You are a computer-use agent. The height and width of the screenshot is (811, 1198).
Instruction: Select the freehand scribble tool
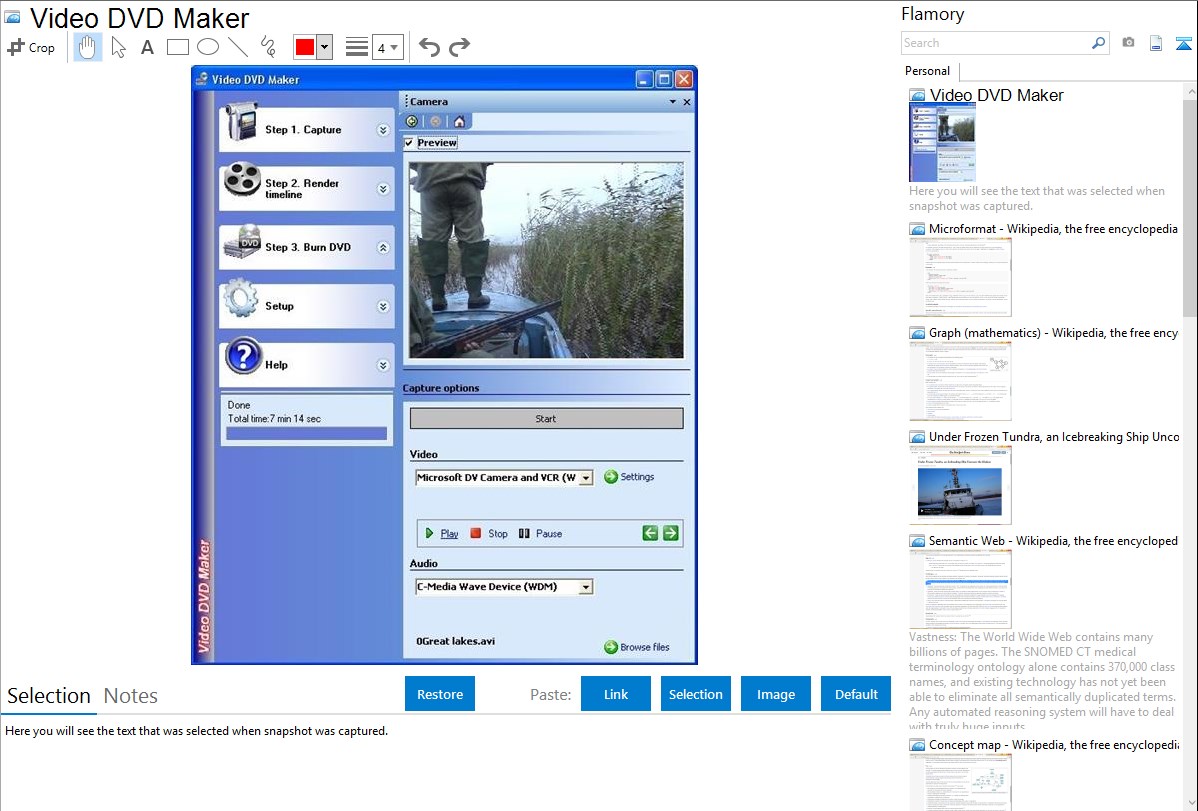pyautogui.click(x=268, y=47)
